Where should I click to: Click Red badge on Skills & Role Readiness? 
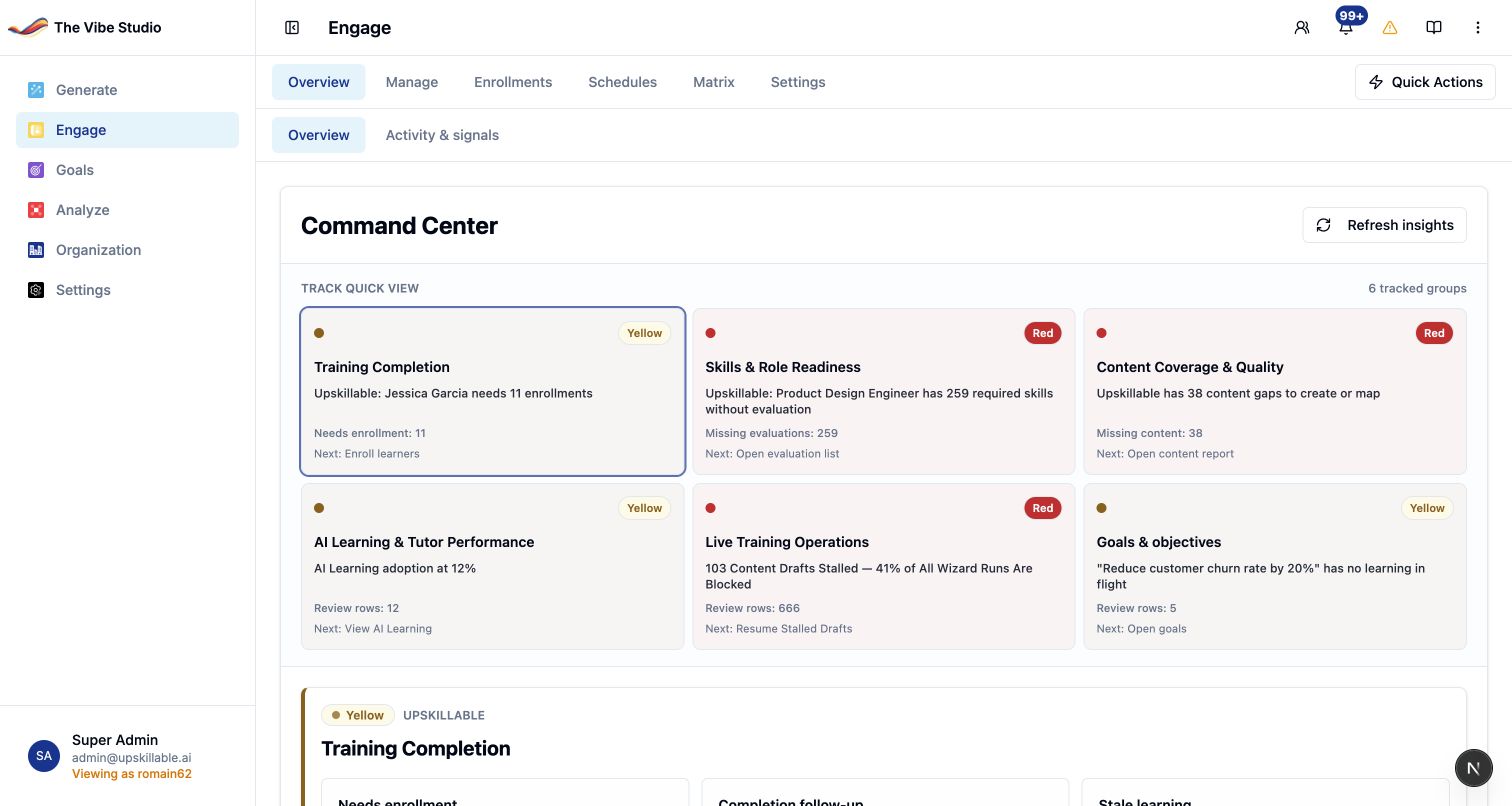tap(1043, 333)
